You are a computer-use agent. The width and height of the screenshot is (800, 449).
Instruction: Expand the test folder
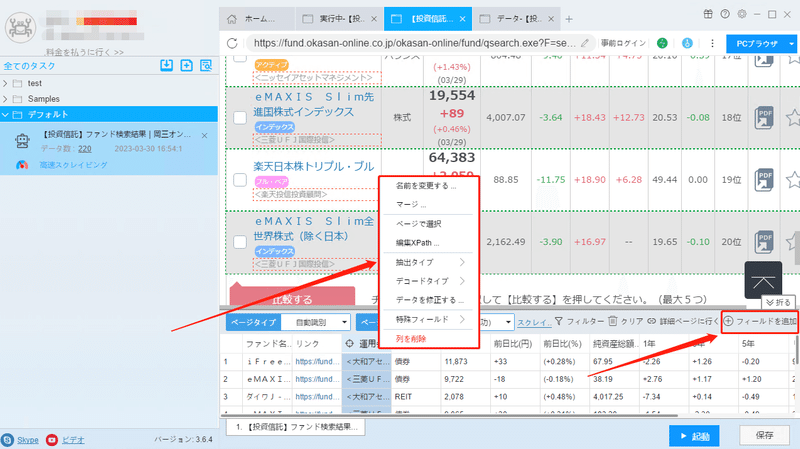[5, 83]
